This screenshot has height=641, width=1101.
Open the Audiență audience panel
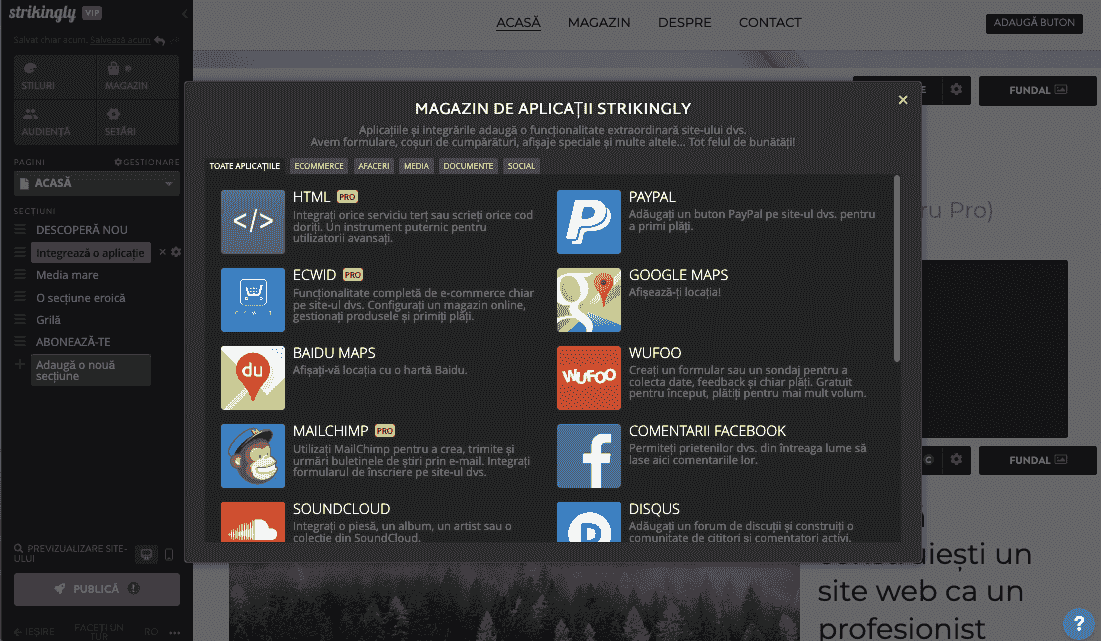pyautogui.click(x=55, y=122)
